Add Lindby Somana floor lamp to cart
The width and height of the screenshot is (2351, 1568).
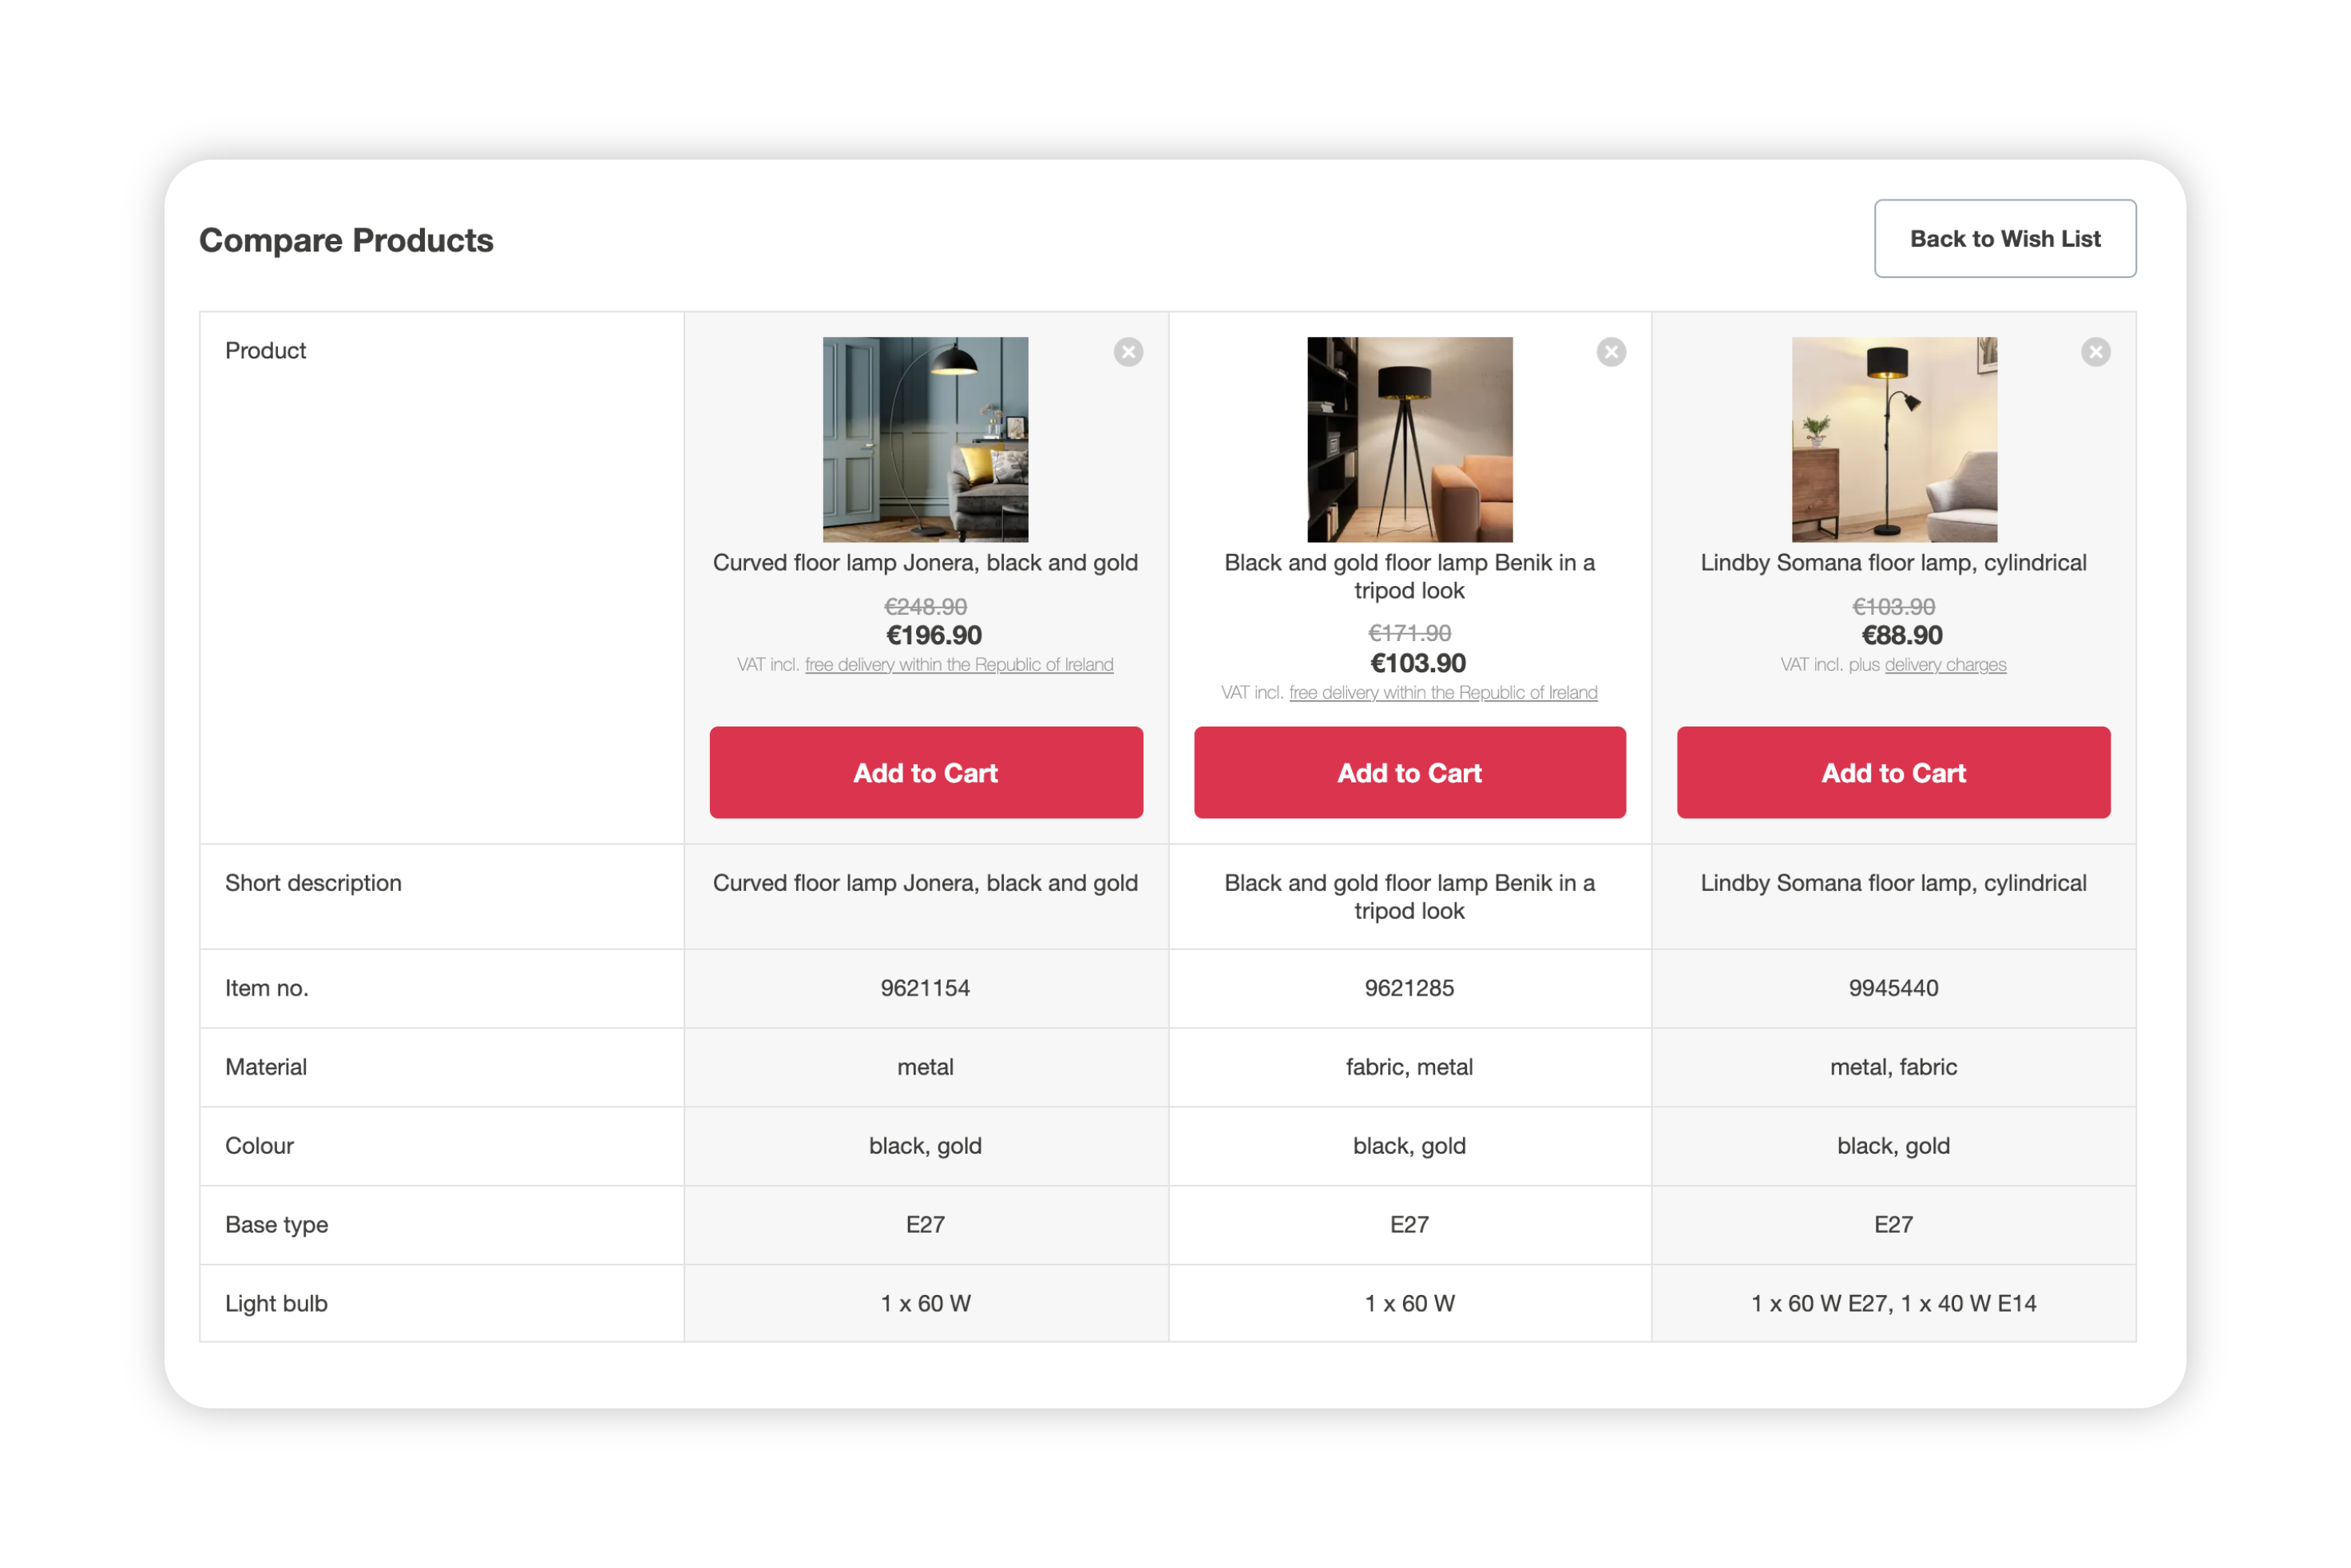coord(1894,773)
